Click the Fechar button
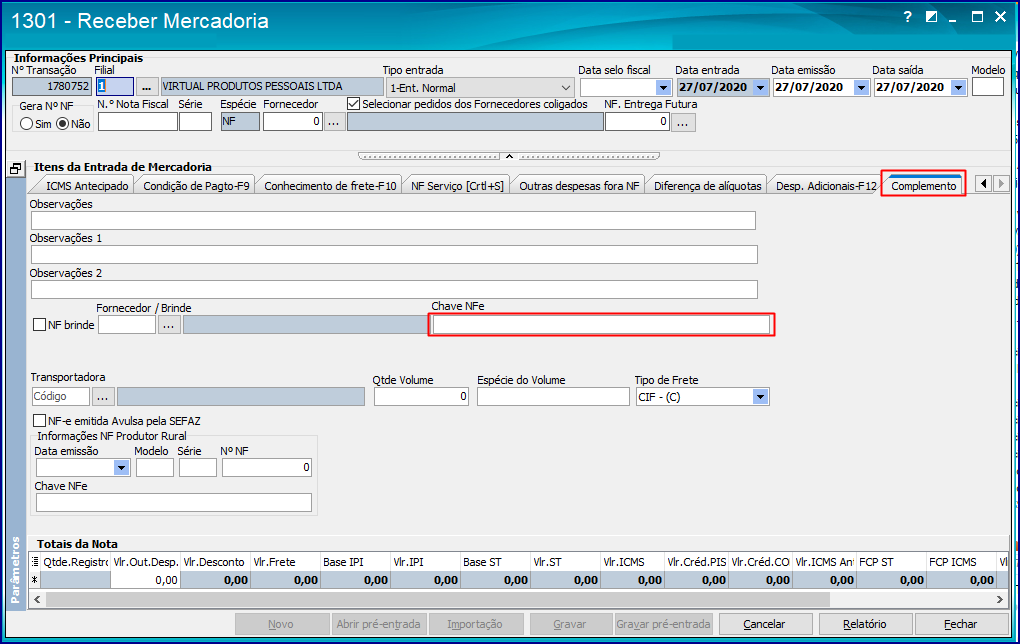Image resolution: width=1020 pixels, height=644 pixels. 961,624
